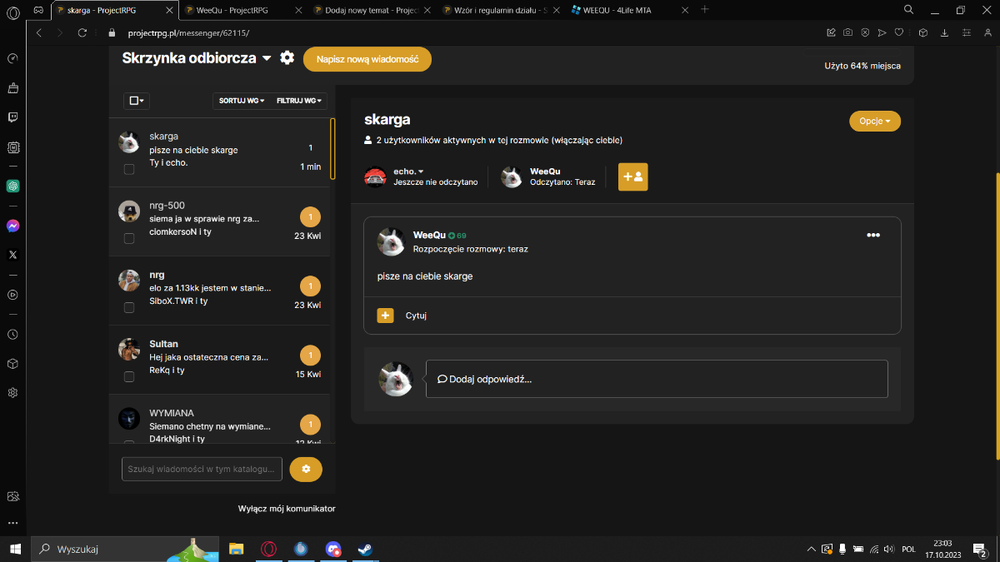Open inbox settings gear next to Skrzynka odbiorcza

(x=287, y=58)
